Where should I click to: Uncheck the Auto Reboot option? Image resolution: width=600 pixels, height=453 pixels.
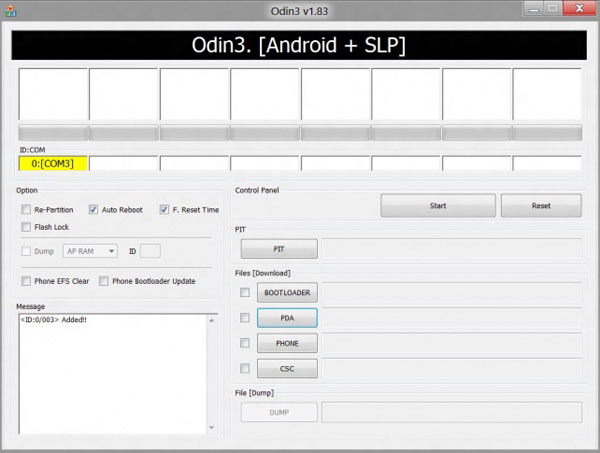point(93,209)
